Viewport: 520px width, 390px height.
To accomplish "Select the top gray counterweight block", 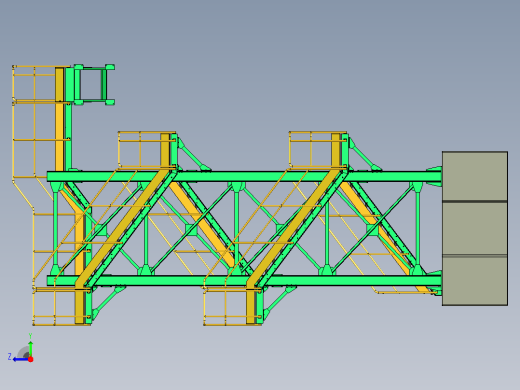I will [475, 176].
